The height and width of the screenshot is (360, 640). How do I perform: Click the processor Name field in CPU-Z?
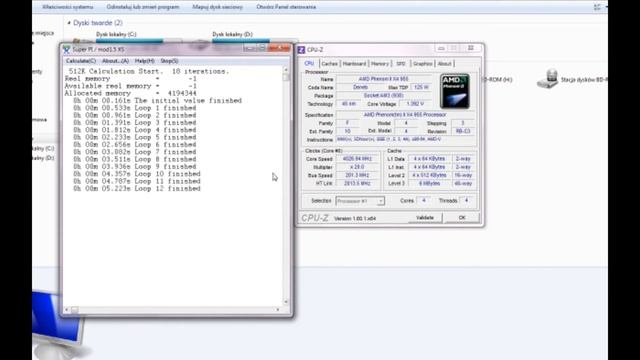(x=384, y=79)
